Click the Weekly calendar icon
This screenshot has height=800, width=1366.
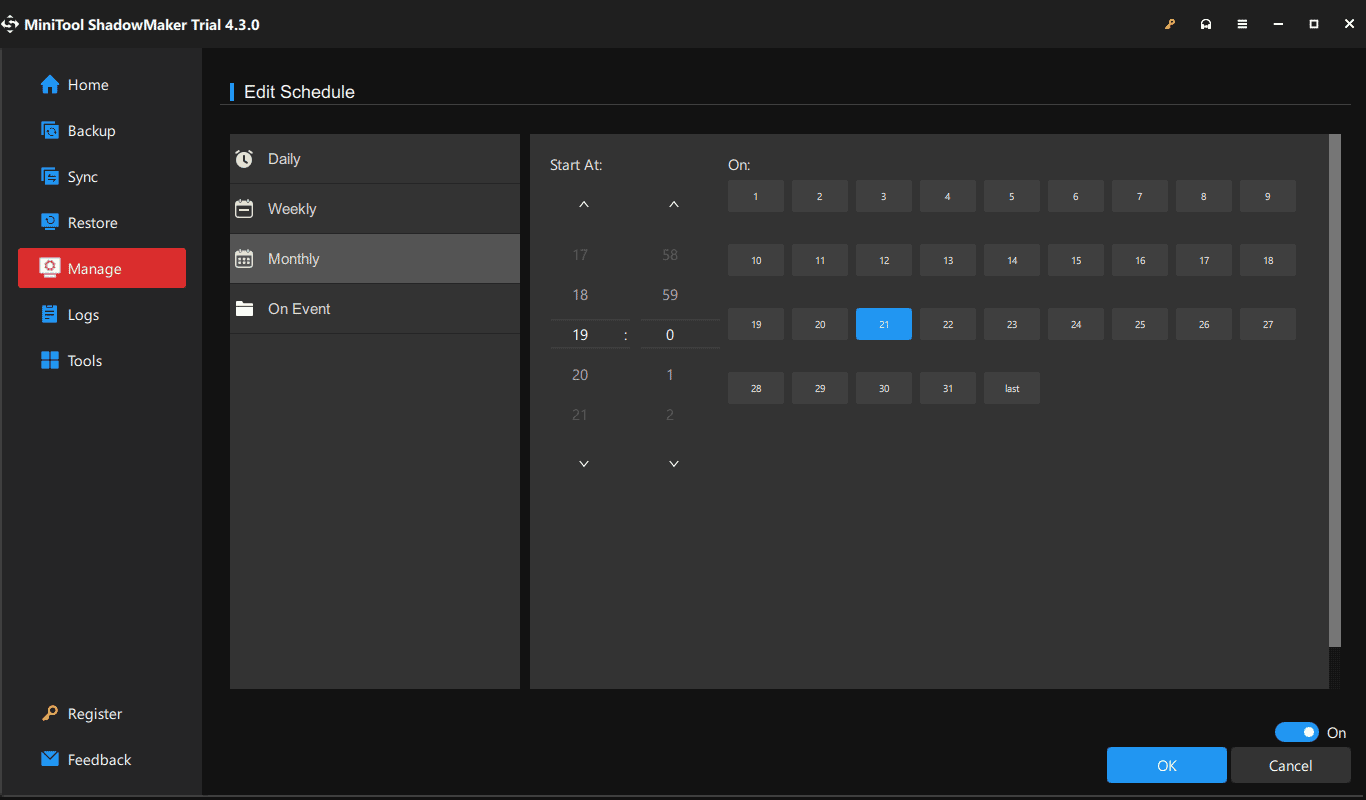(x=244, y=209)
